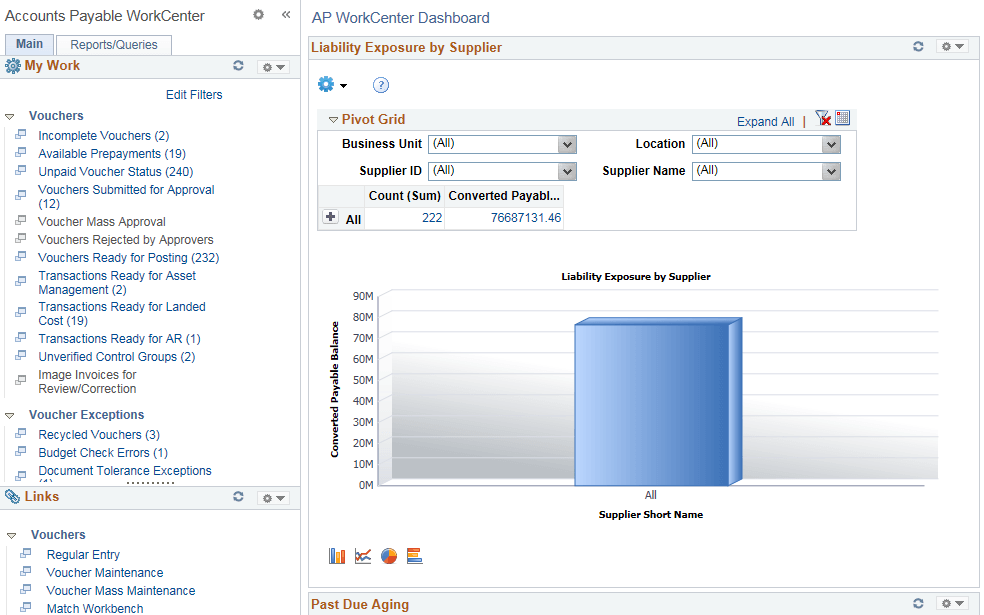Screen dimensions: 984x615
Task: Switch chart to vertical bar chart type
Action: coord(337,555)
